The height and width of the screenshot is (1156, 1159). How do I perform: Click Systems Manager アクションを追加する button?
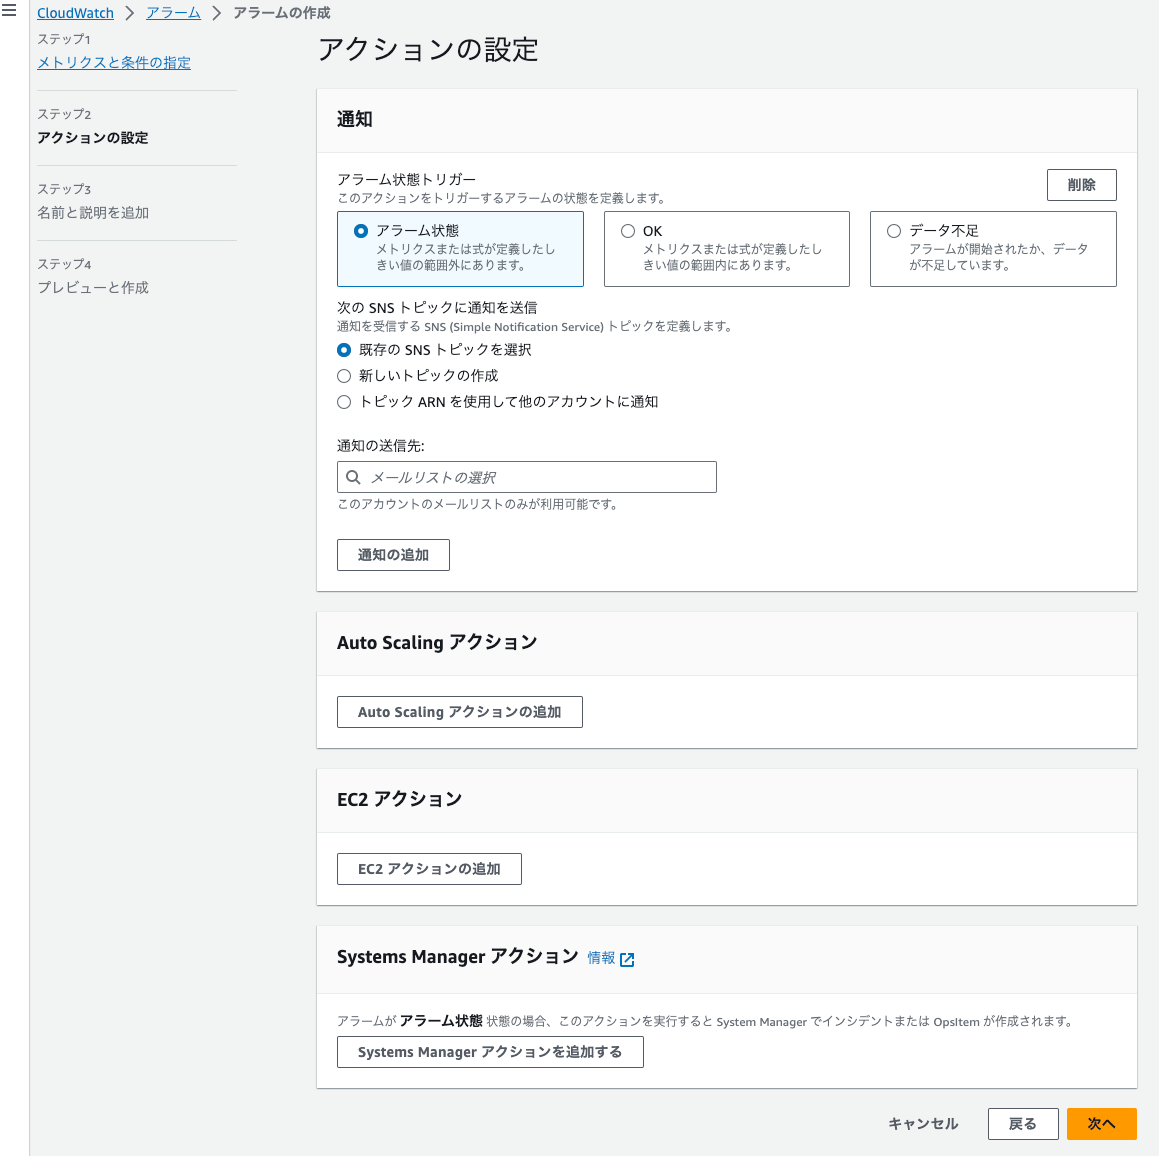490,1052
